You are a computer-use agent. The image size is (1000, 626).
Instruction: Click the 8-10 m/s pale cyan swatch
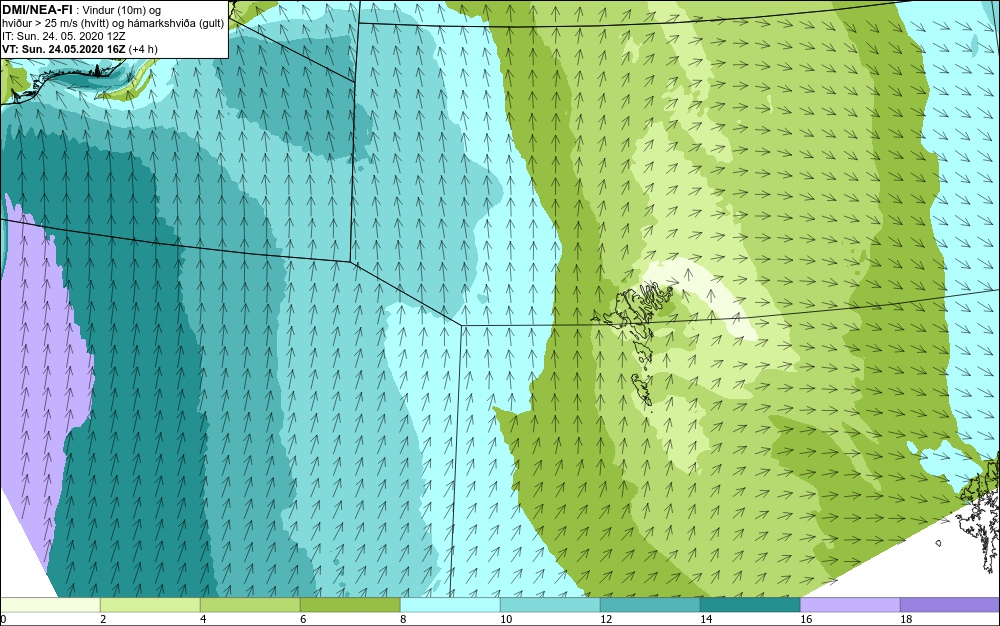(x=450, y=604)
